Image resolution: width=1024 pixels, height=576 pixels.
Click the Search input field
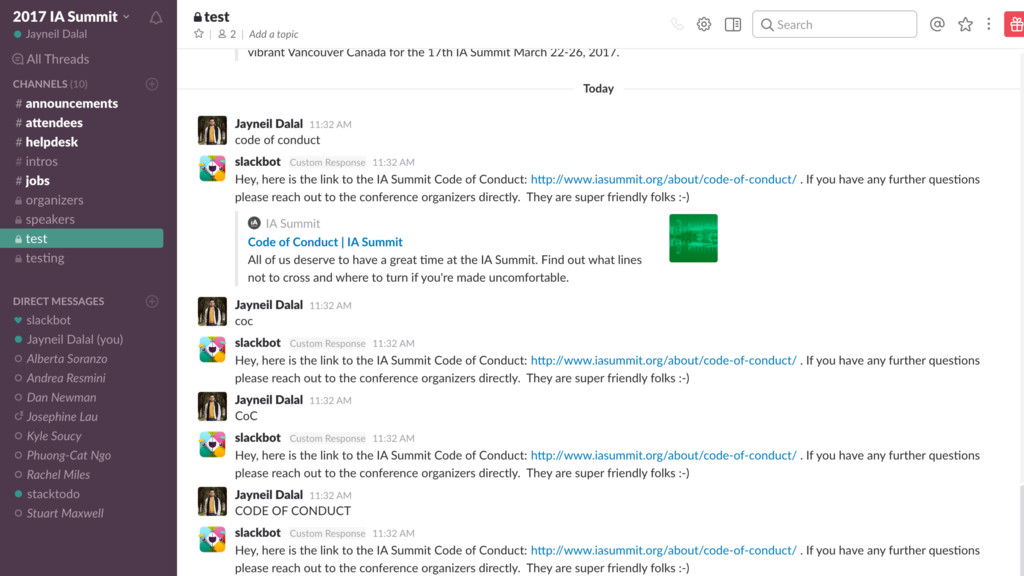click(x=834, y=24)
